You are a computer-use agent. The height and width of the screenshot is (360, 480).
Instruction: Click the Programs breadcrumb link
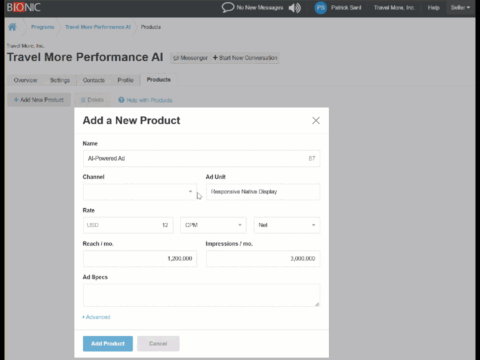pos(43,27)
